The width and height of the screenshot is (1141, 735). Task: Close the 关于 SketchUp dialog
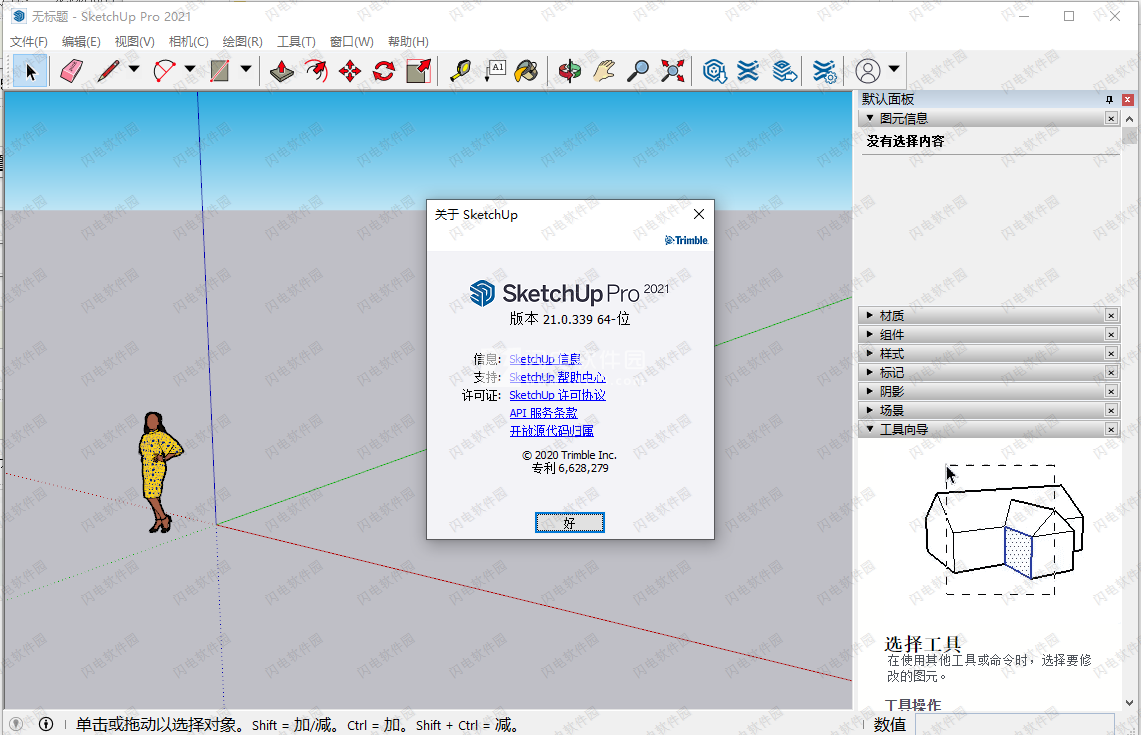click(699, 214)
